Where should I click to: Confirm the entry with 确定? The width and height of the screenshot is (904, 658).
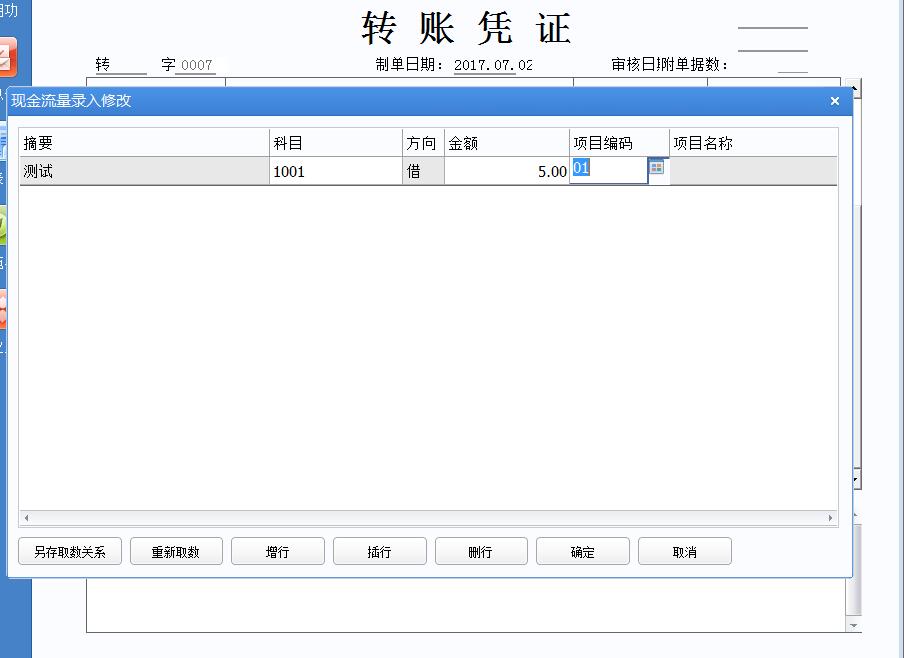pyautogui.click(x=583, y=552)
